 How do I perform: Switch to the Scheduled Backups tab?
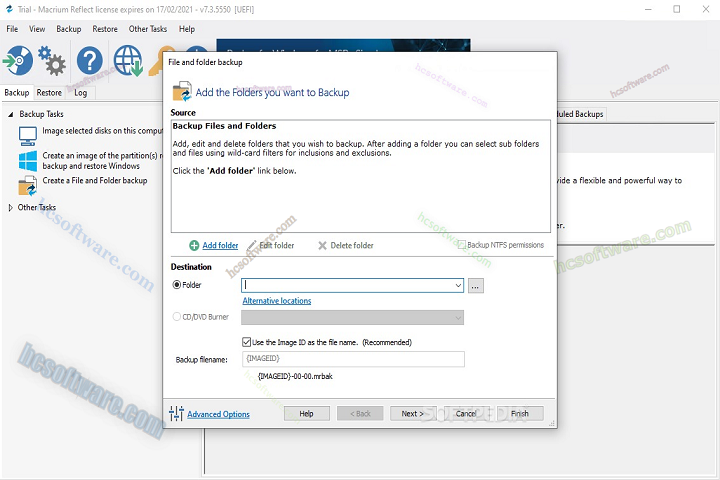click(x=580, y=114)
